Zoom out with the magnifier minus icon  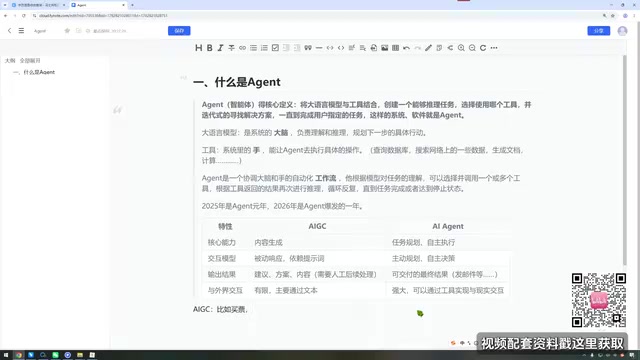pos(472,48)
